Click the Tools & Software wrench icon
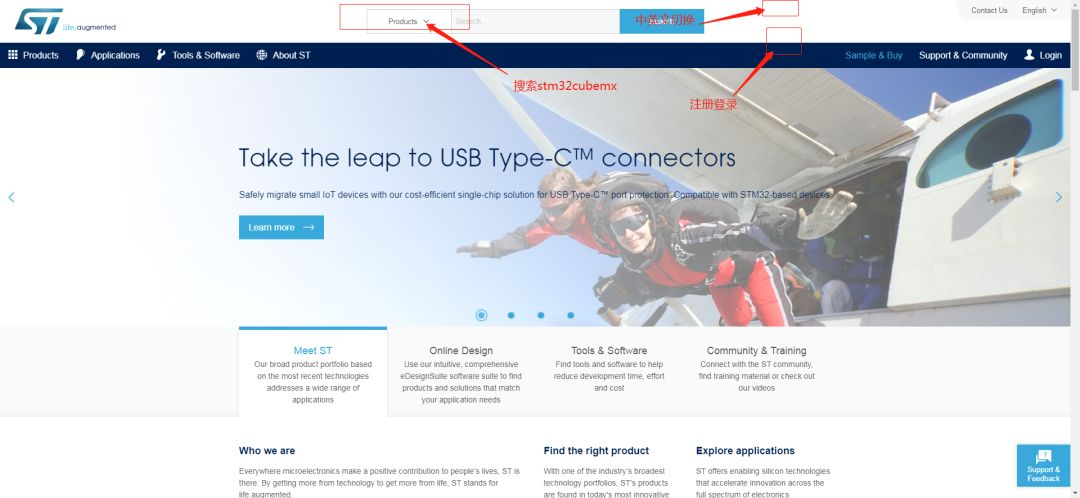The width and height of the screenshot is (1080, 498). tap(161, 55)
